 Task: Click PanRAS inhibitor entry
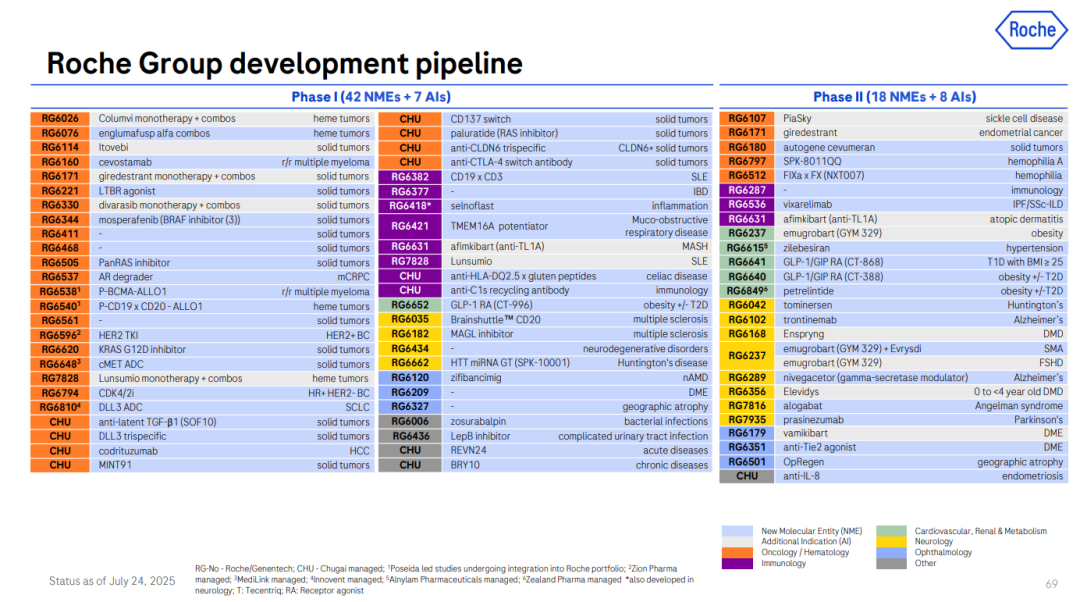134,263
